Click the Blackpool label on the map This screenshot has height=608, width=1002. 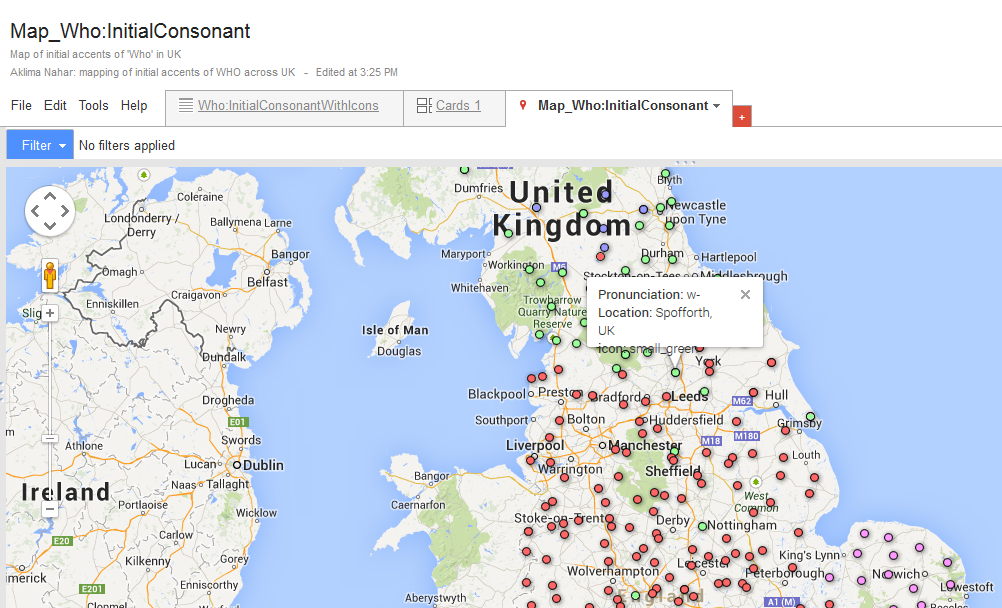496,394
